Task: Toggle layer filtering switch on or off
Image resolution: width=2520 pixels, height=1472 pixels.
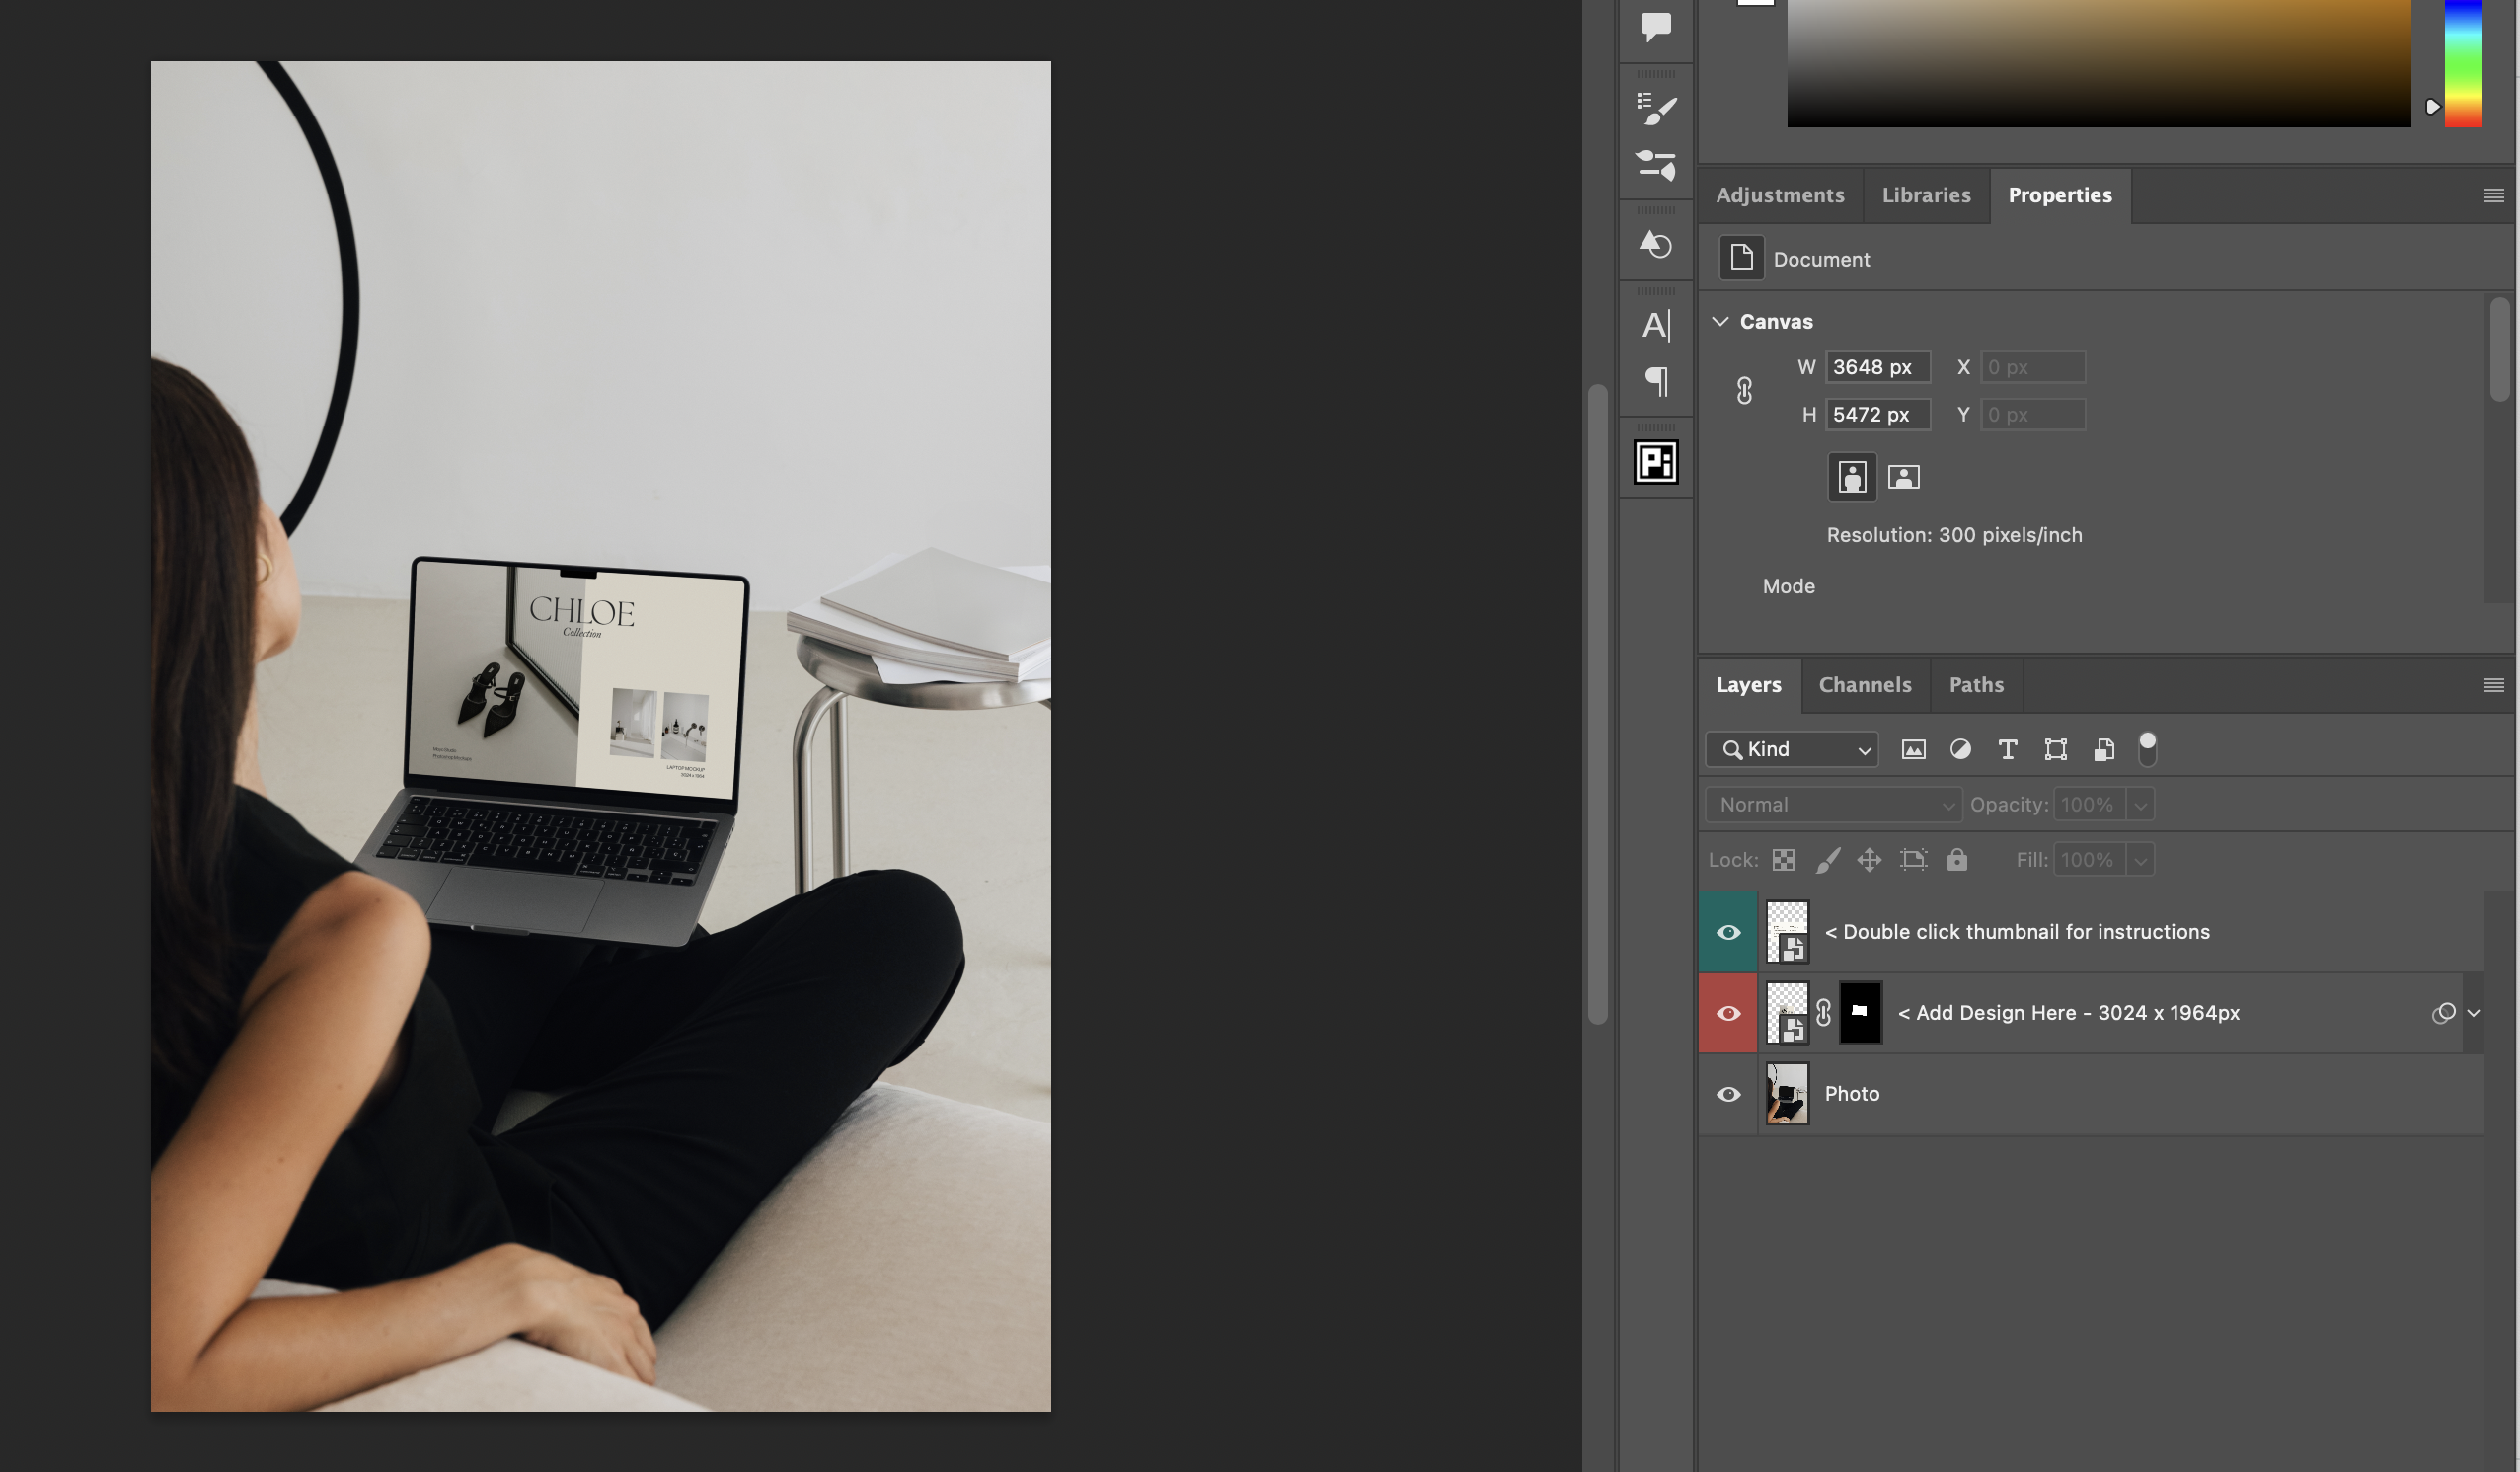Action: point(2147,749)
